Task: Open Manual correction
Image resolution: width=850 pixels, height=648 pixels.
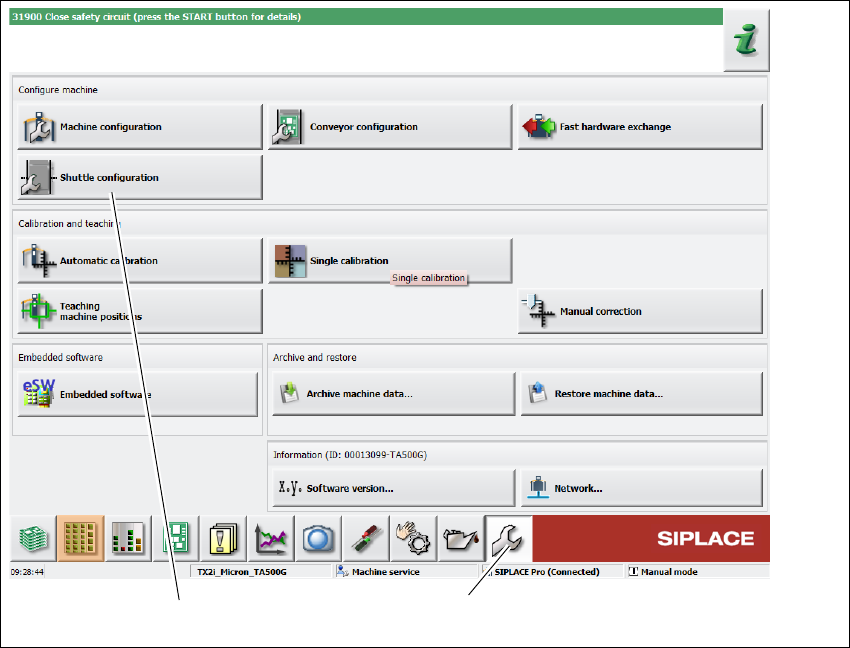Action: tap(640, 311)
